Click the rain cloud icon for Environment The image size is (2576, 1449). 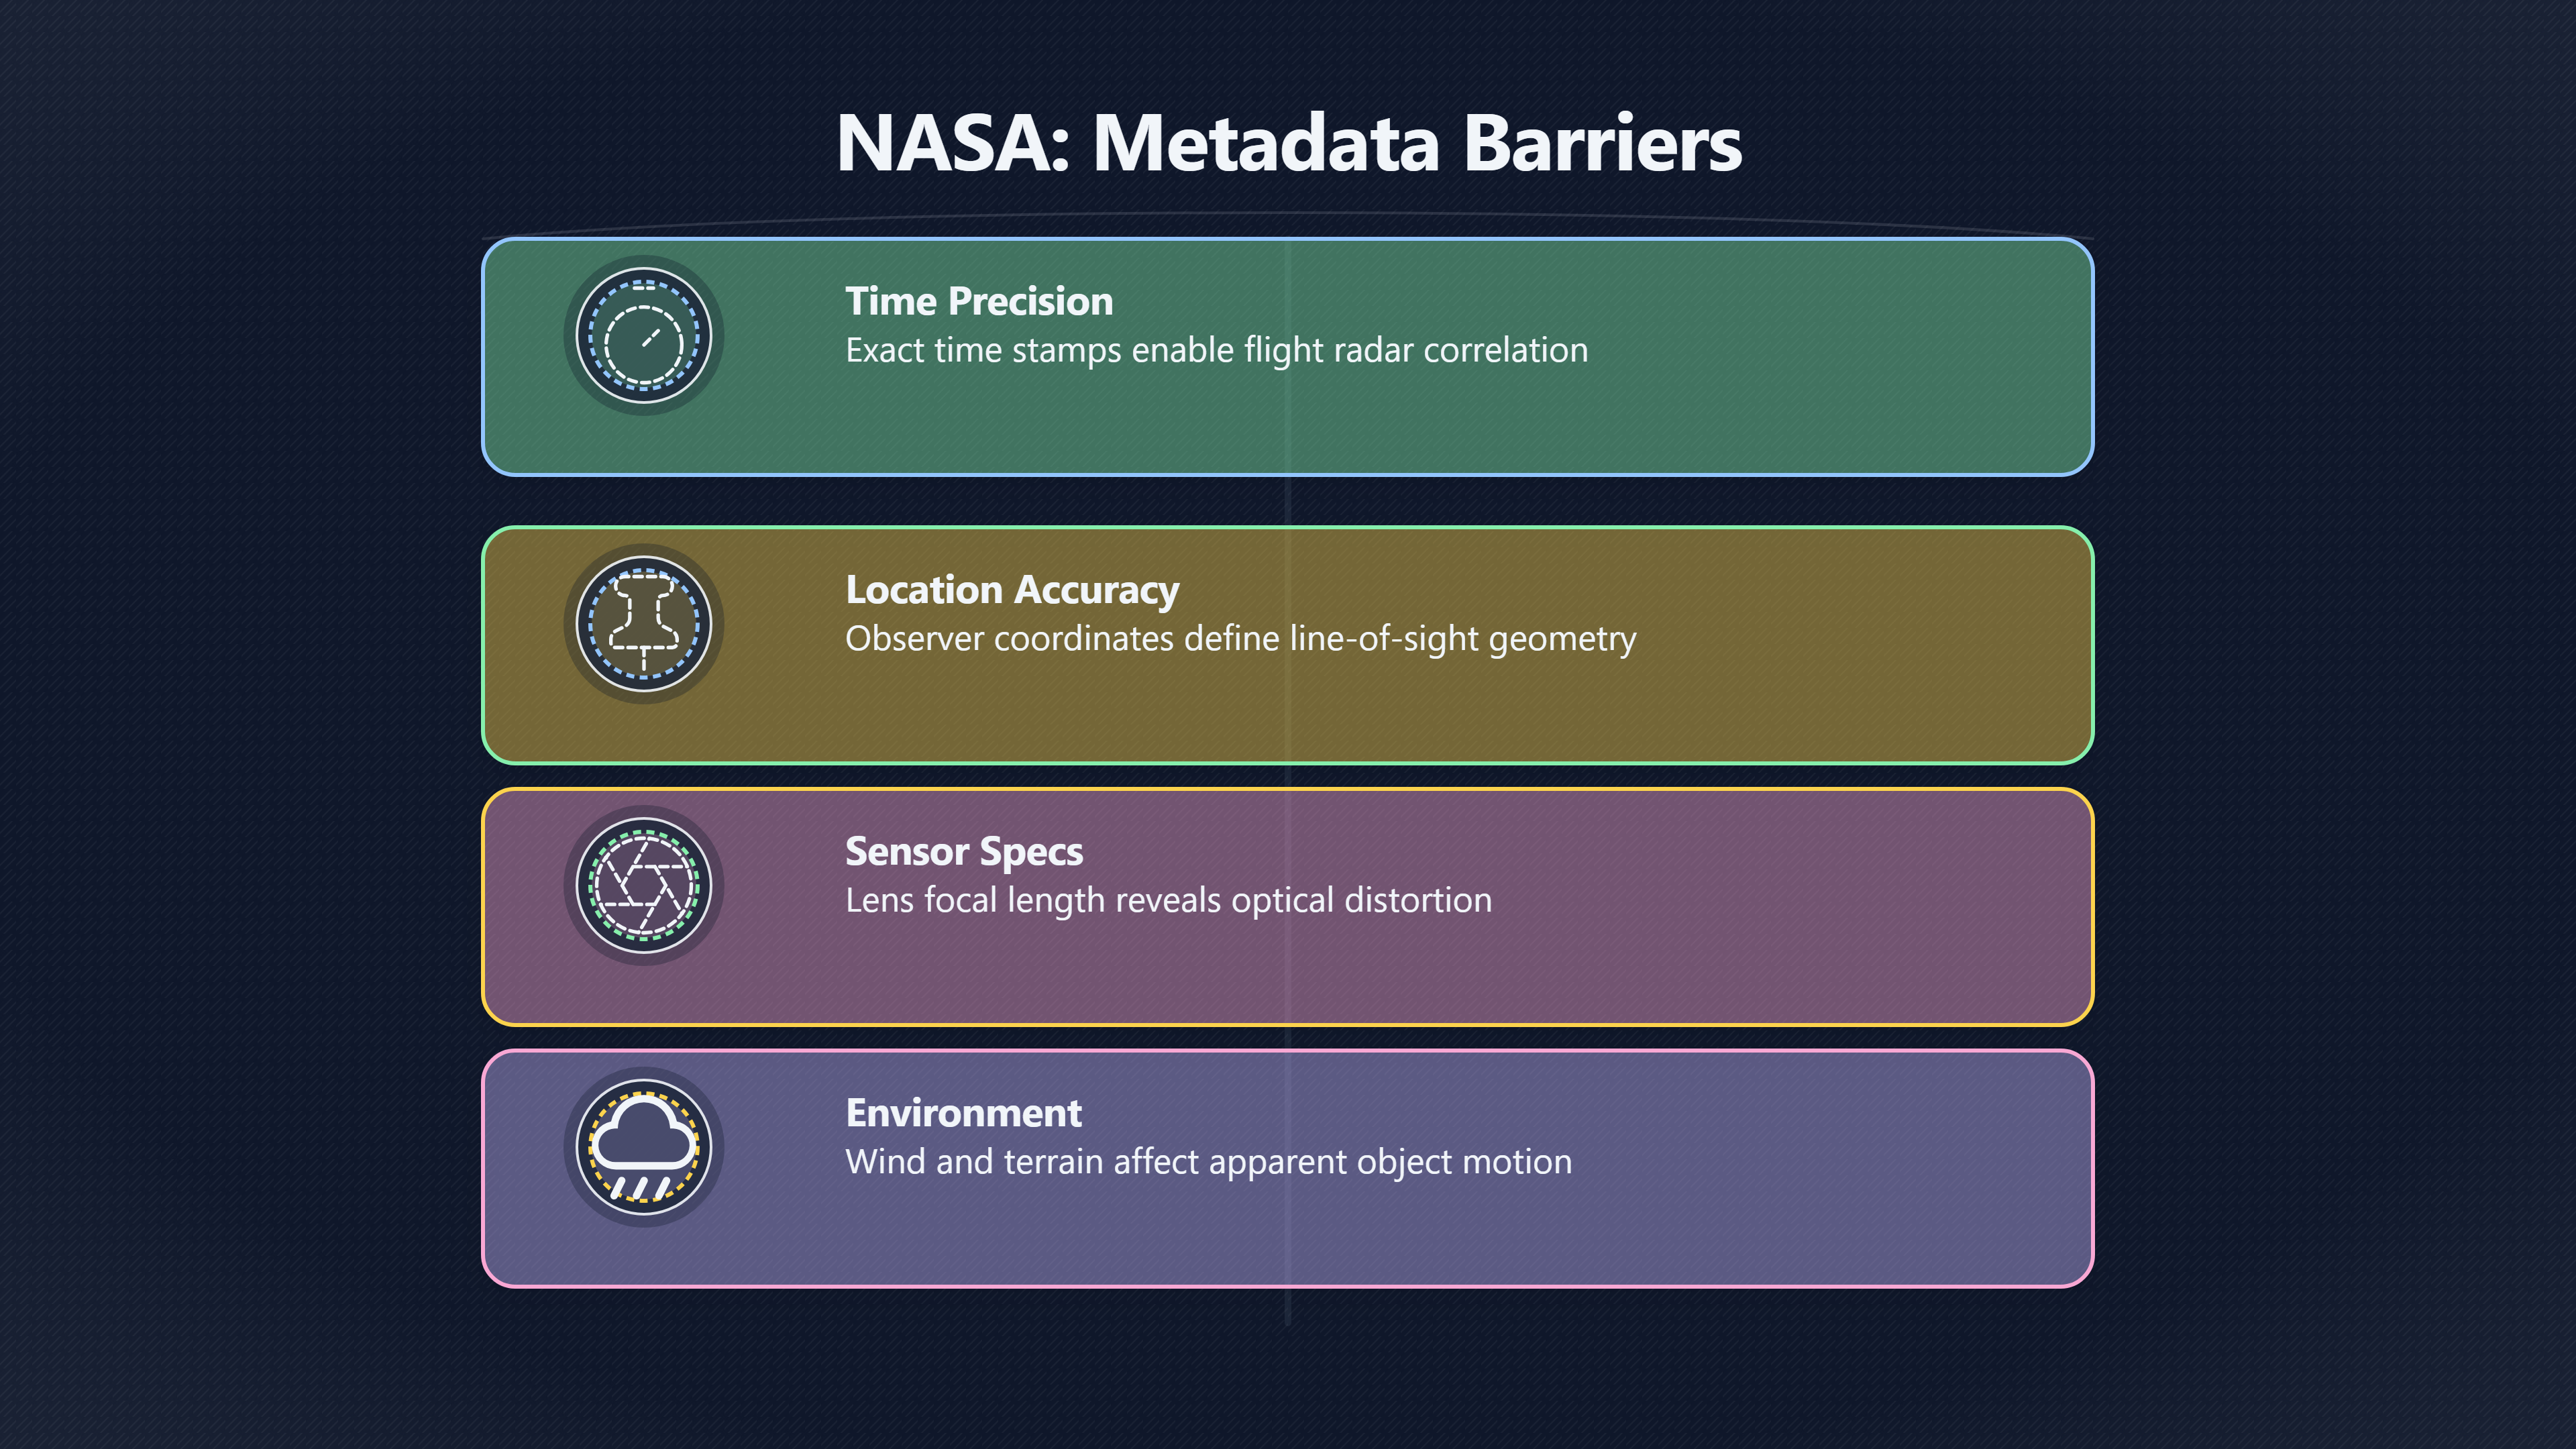coord(644,1148)
